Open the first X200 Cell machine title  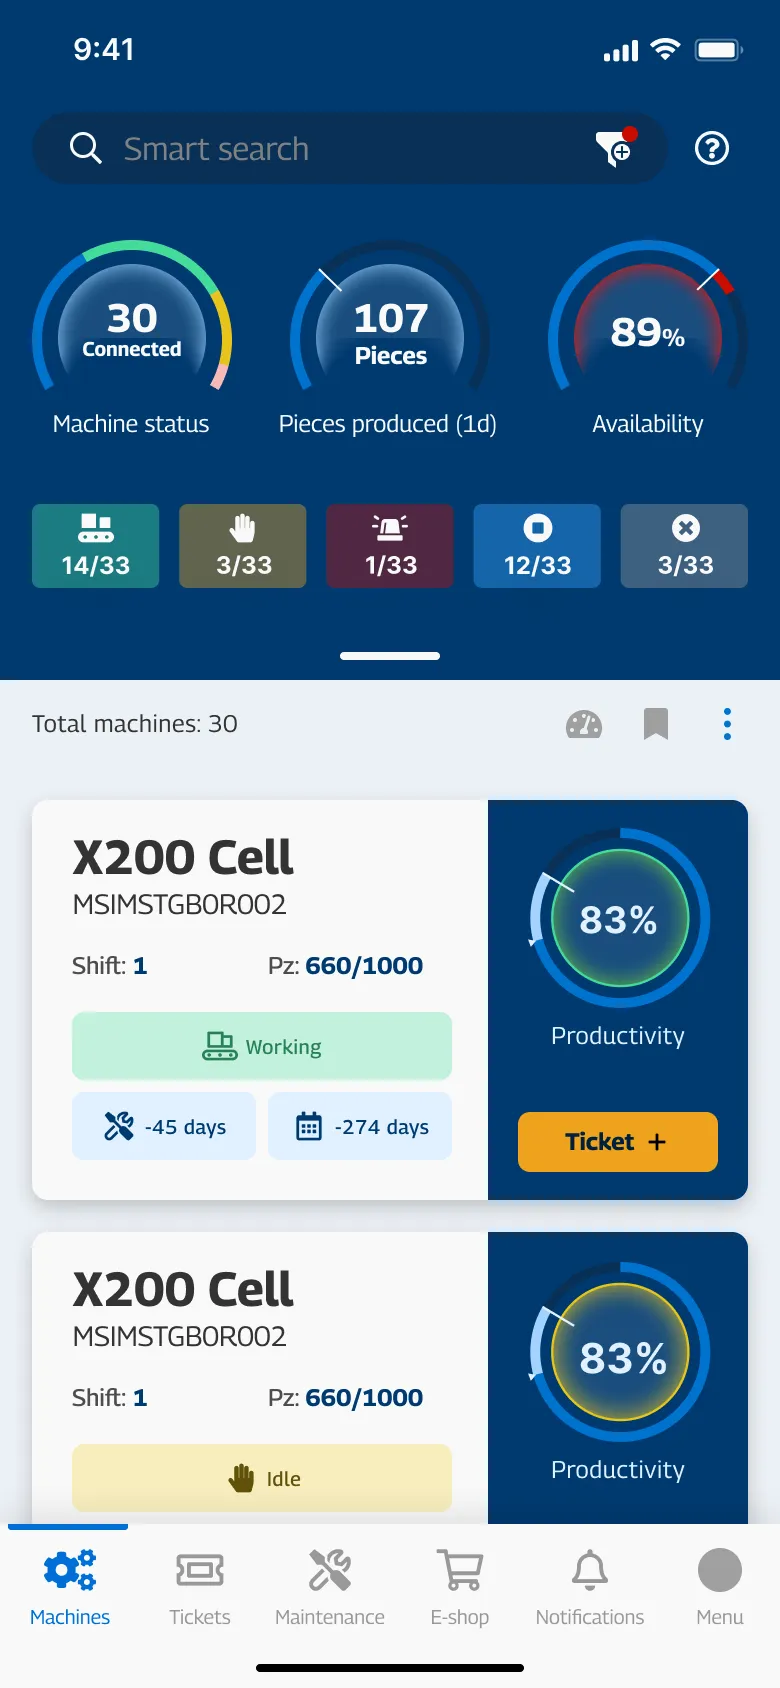(183, 857)
